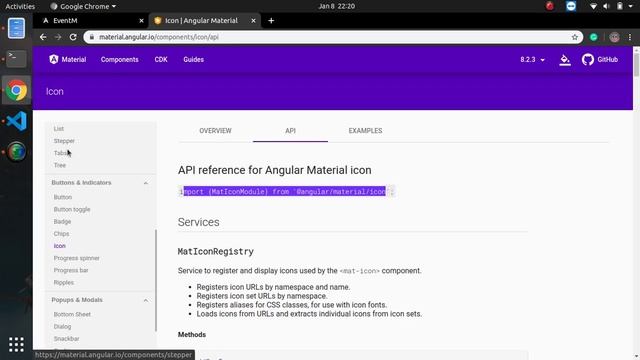Open the Chrome profile avatar

coord(614,37)
